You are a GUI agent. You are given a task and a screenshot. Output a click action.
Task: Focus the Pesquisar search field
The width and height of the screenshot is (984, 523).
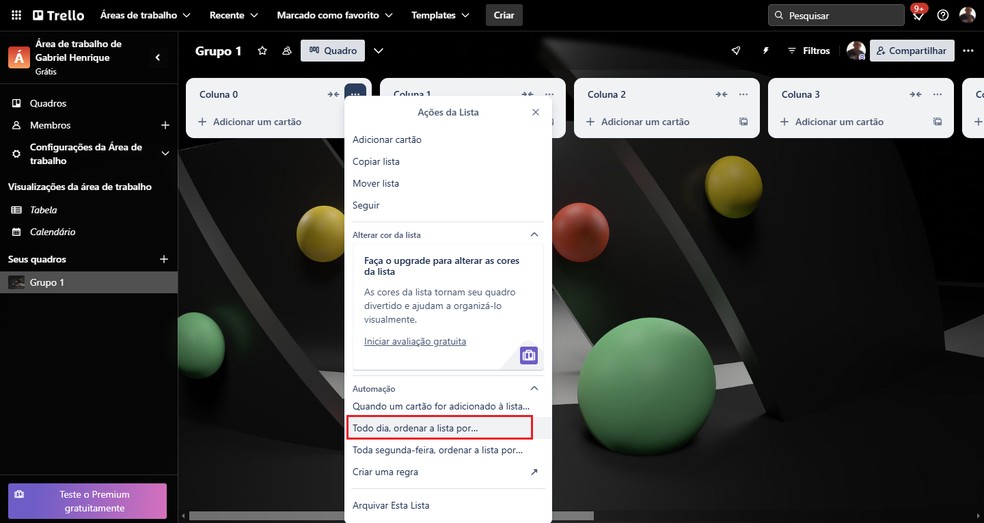coord(836,15)
